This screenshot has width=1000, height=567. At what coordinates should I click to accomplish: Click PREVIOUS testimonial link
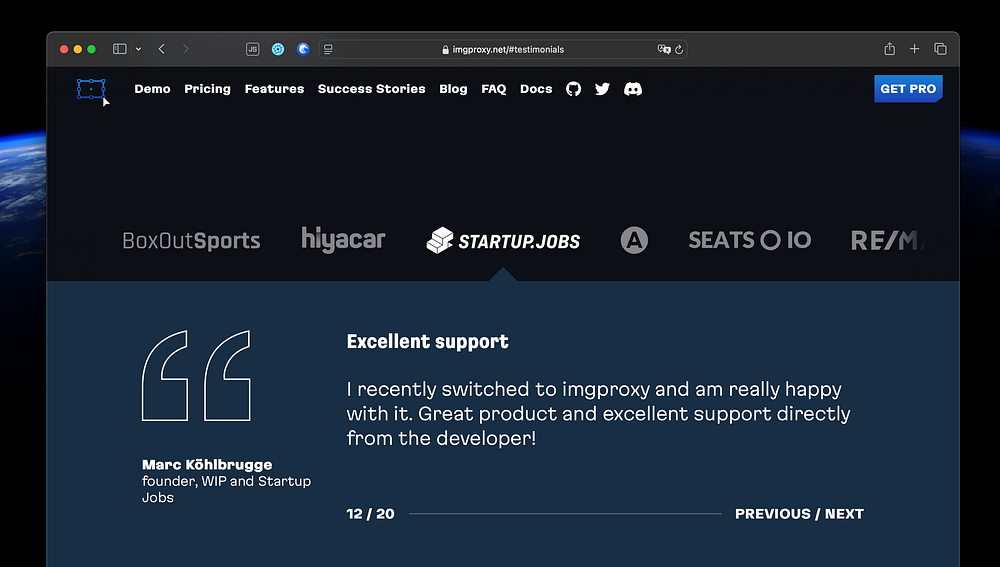pyautogui.click(x=772, y=514)
